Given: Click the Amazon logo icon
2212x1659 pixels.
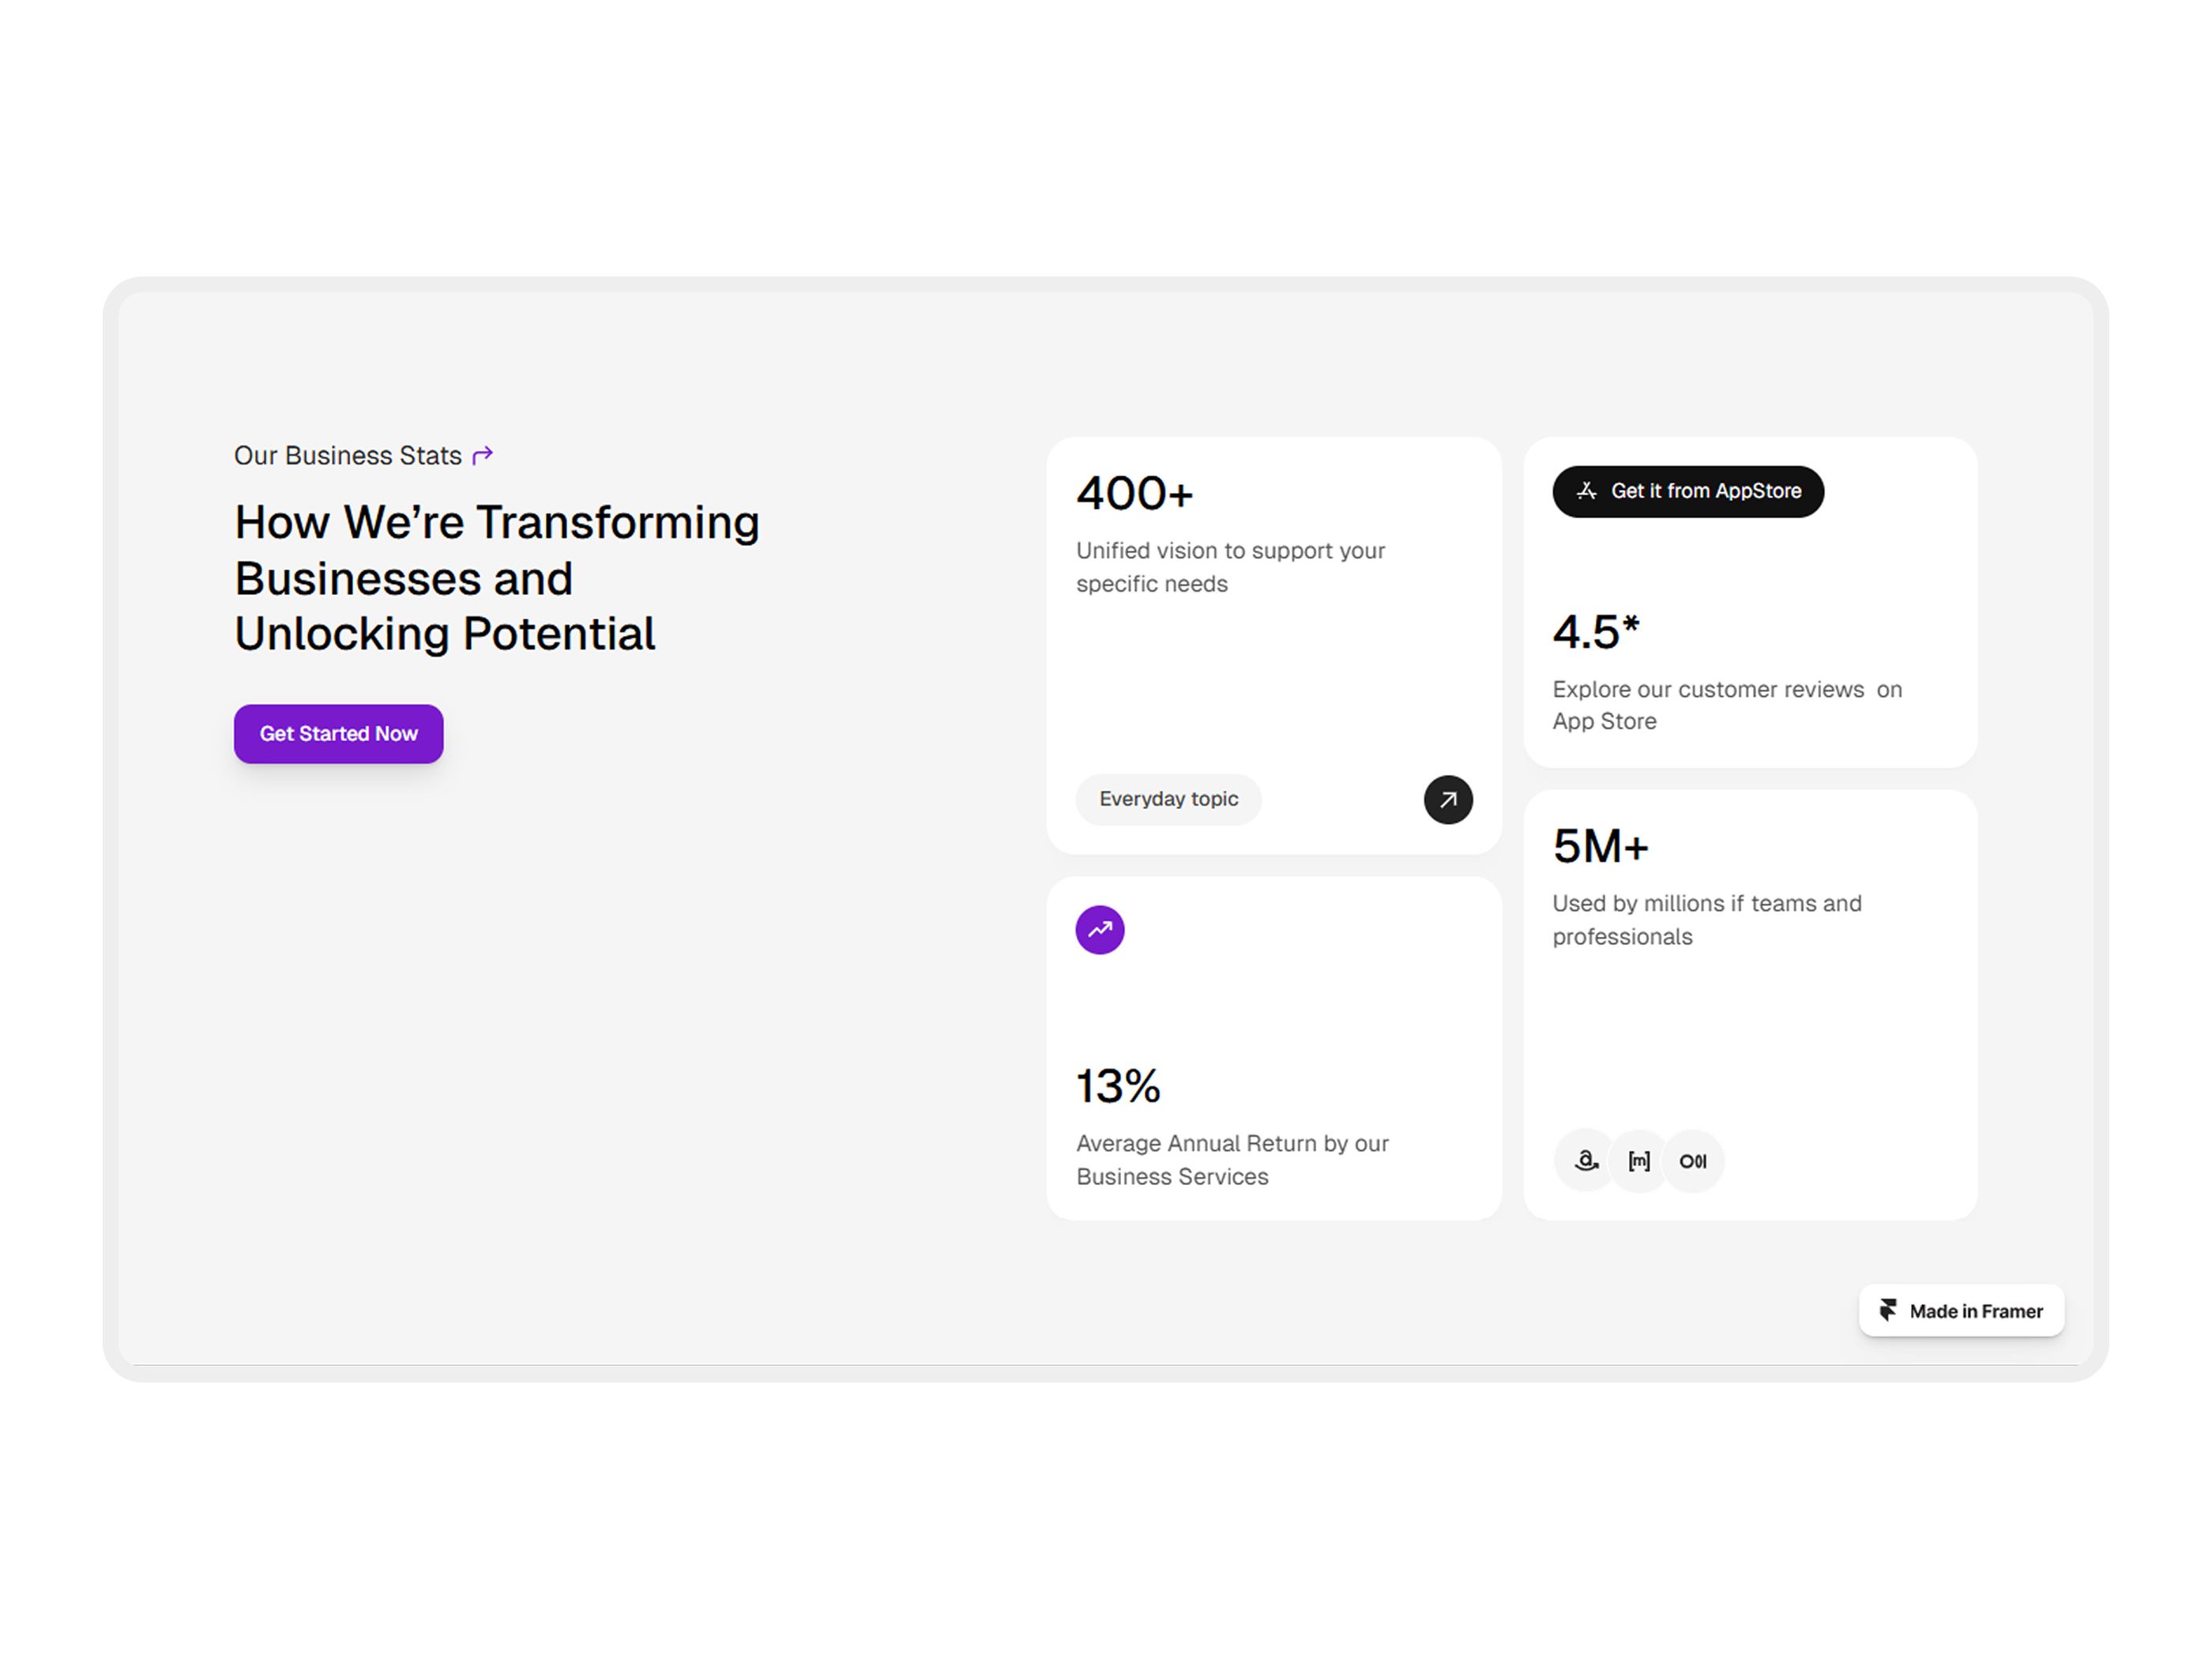Looking at the screenshot, I should coord(1586,1161).
